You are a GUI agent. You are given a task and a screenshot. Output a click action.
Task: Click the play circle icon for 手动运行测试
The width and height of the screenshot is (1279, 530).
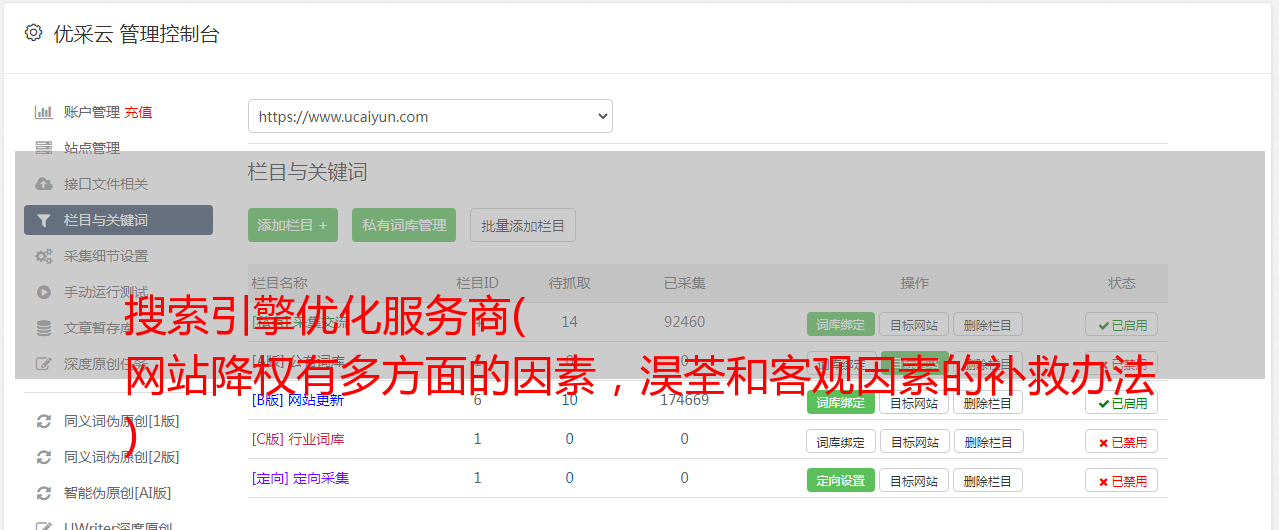click(x=43, y=292)
